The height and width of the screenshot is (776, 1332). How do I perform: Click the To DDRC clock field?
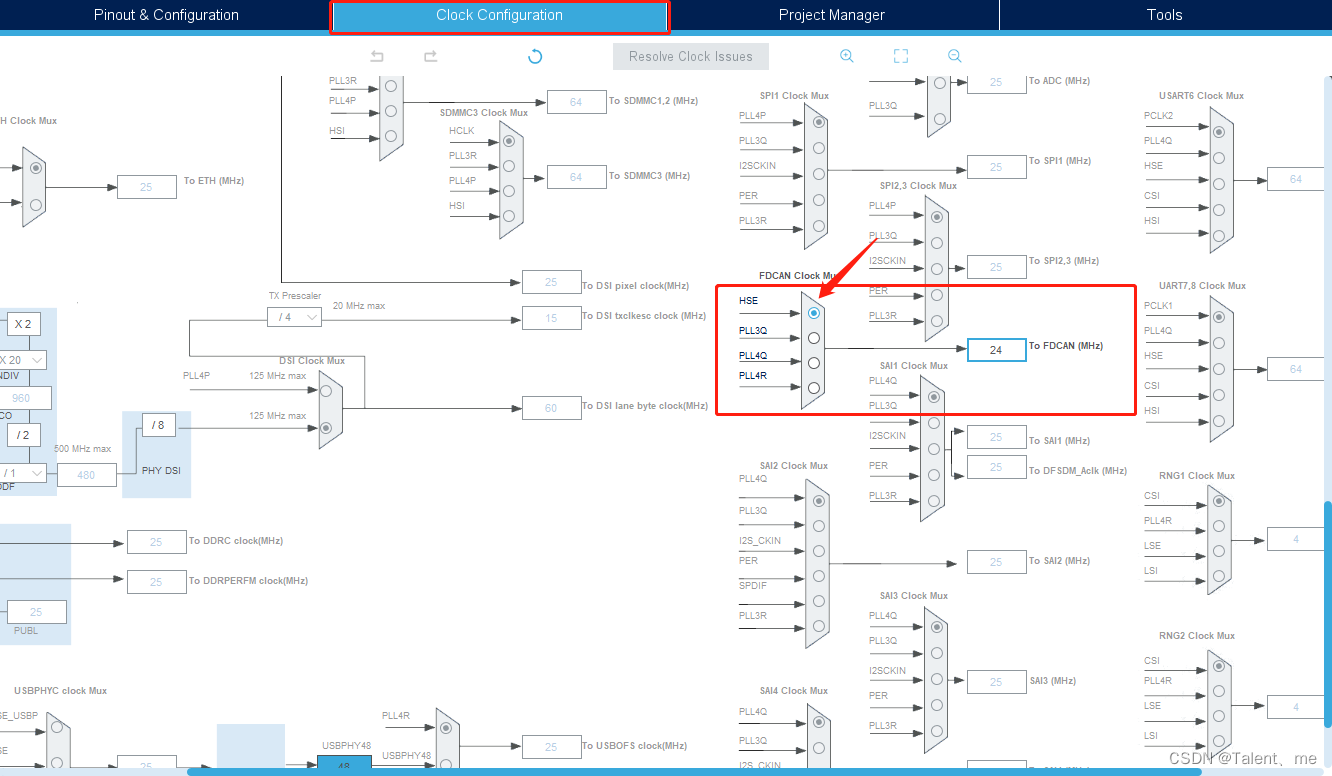(156, 542)
